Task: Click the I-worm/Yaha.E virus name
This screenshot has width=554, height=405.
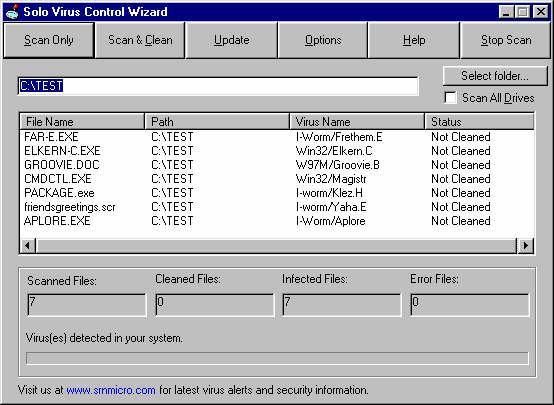Action: tap(331, 207)
